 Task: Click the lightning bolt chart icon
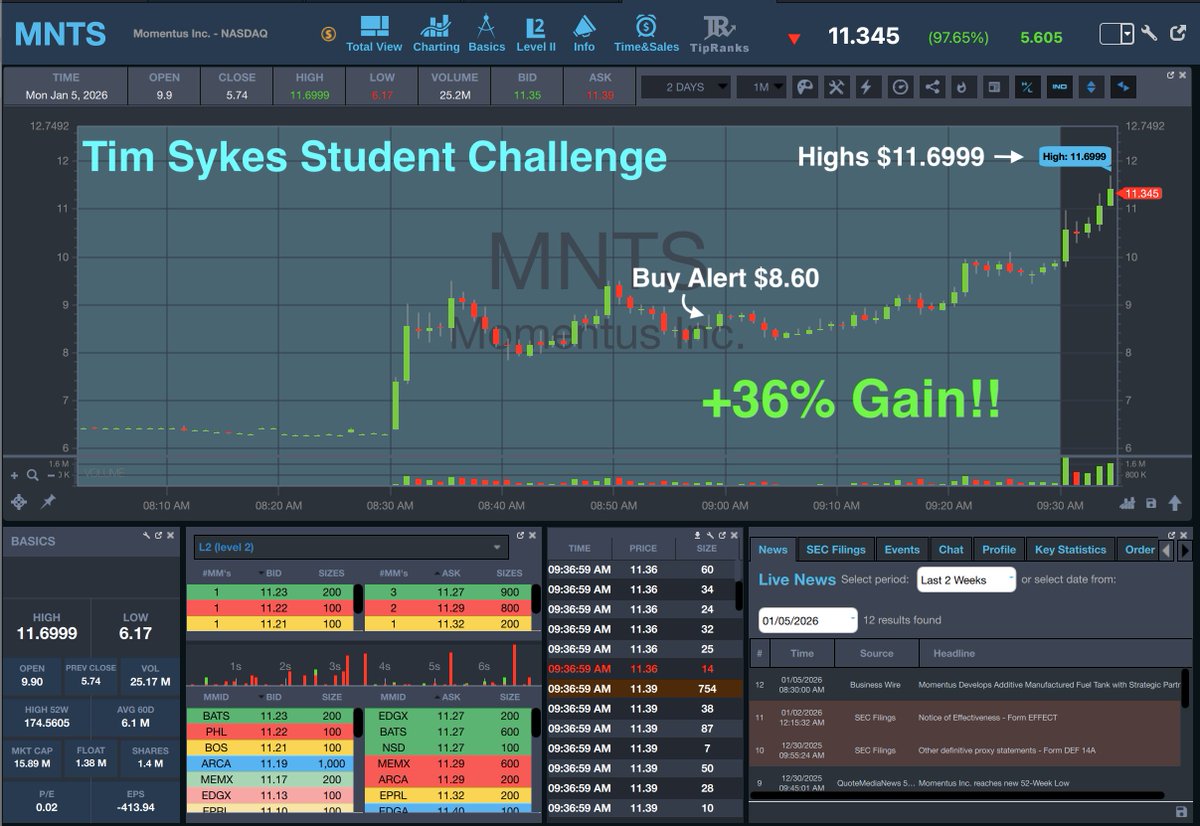click(x=867, y=87)
